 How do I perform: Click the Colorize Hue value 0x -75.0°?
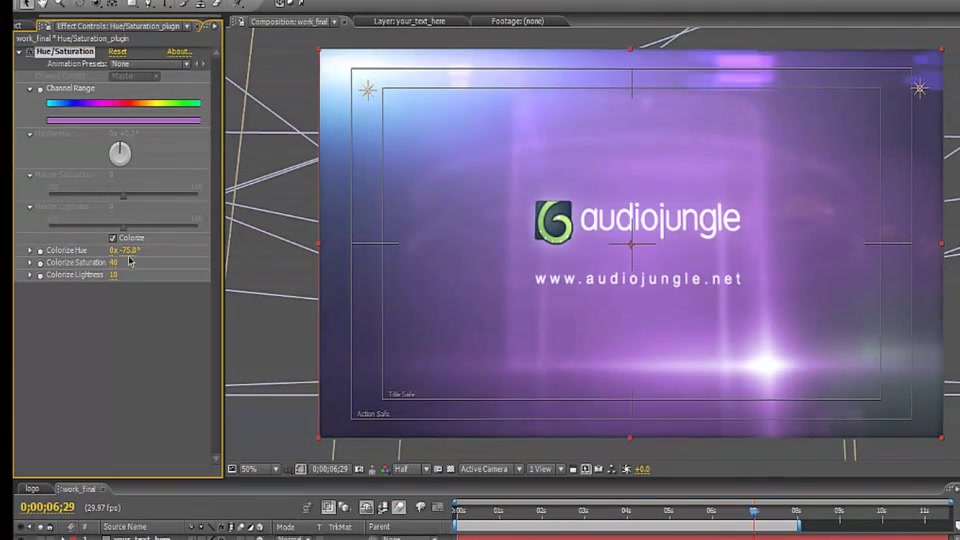125,250
